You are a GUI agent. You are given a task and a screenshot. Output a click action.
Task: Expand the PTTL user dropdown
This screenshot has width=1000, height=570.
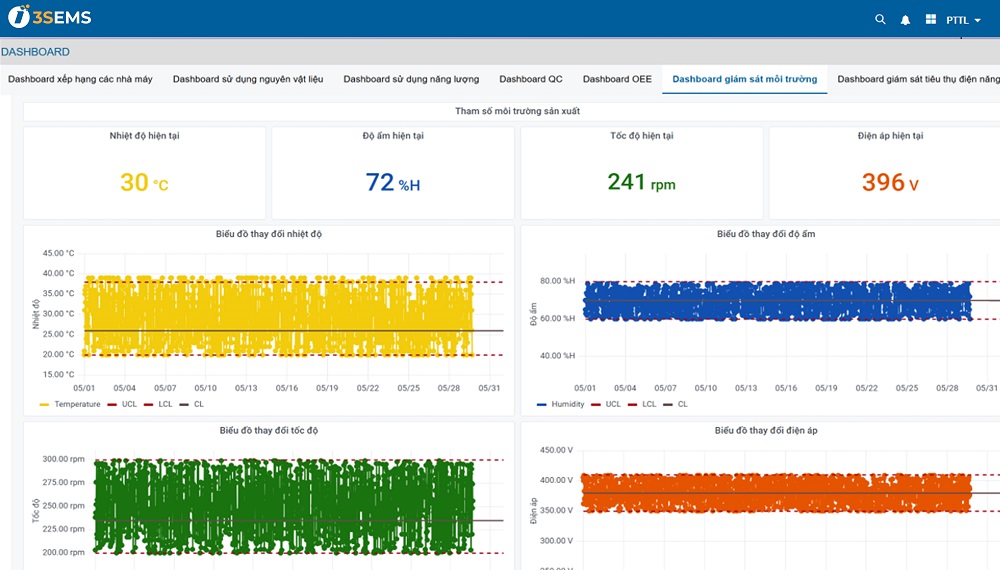coord(963,20)
